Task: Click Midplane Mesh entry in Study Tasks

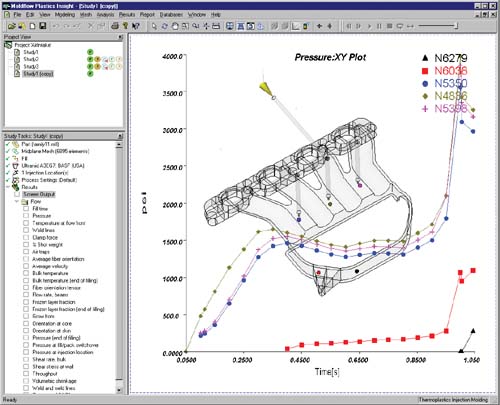Action: click(x=55, y=151)
